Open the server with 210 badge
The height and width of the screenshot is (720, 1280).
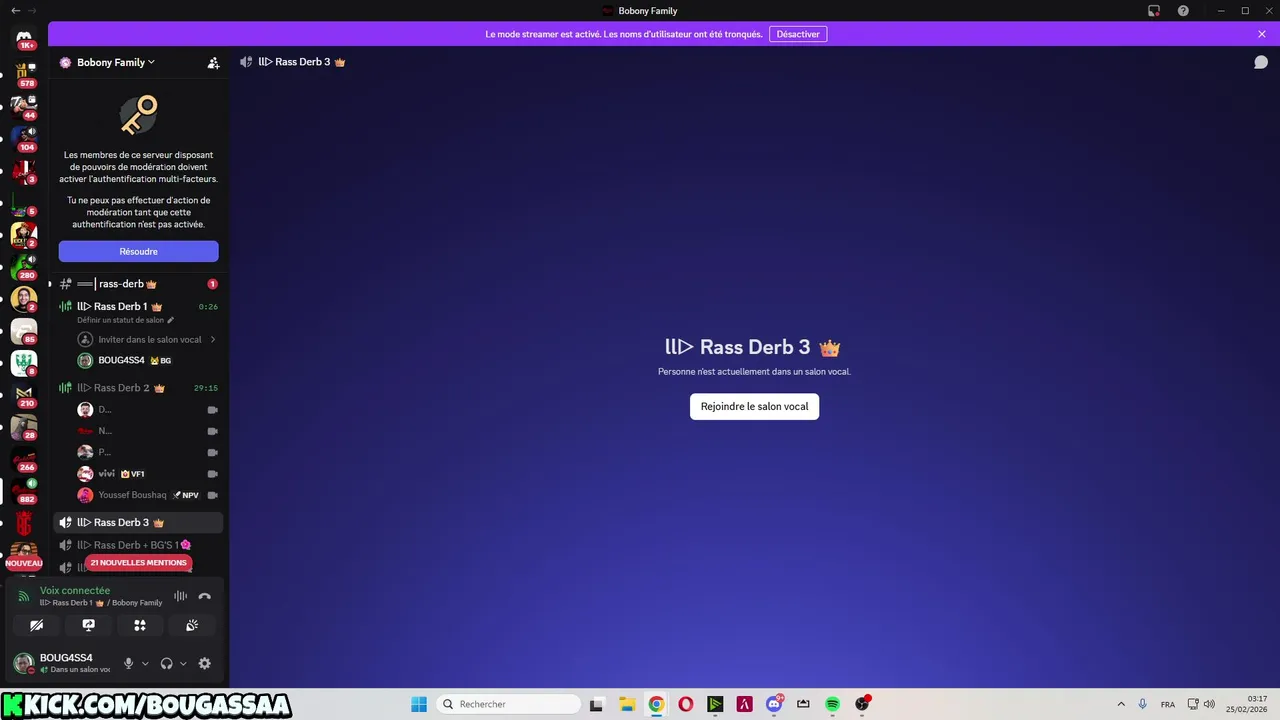(x=24, y=394)
